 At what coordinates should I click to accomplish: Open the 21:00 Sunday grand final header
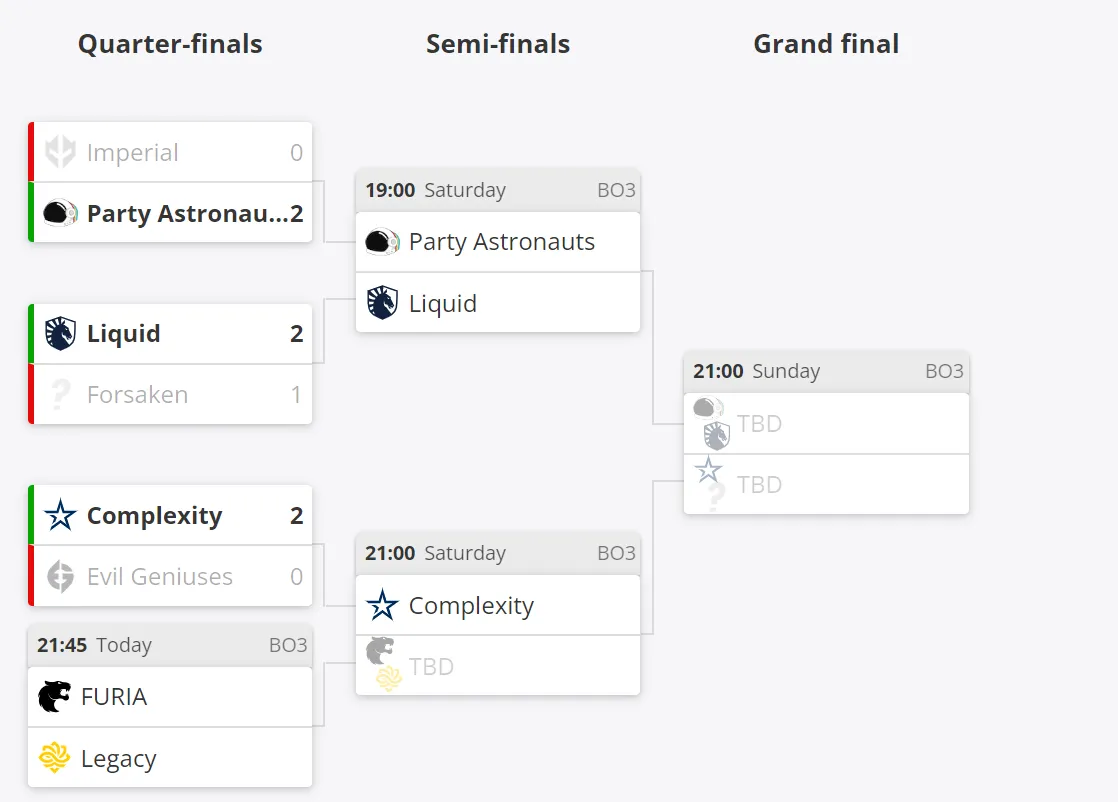click(x=826, y=371)
